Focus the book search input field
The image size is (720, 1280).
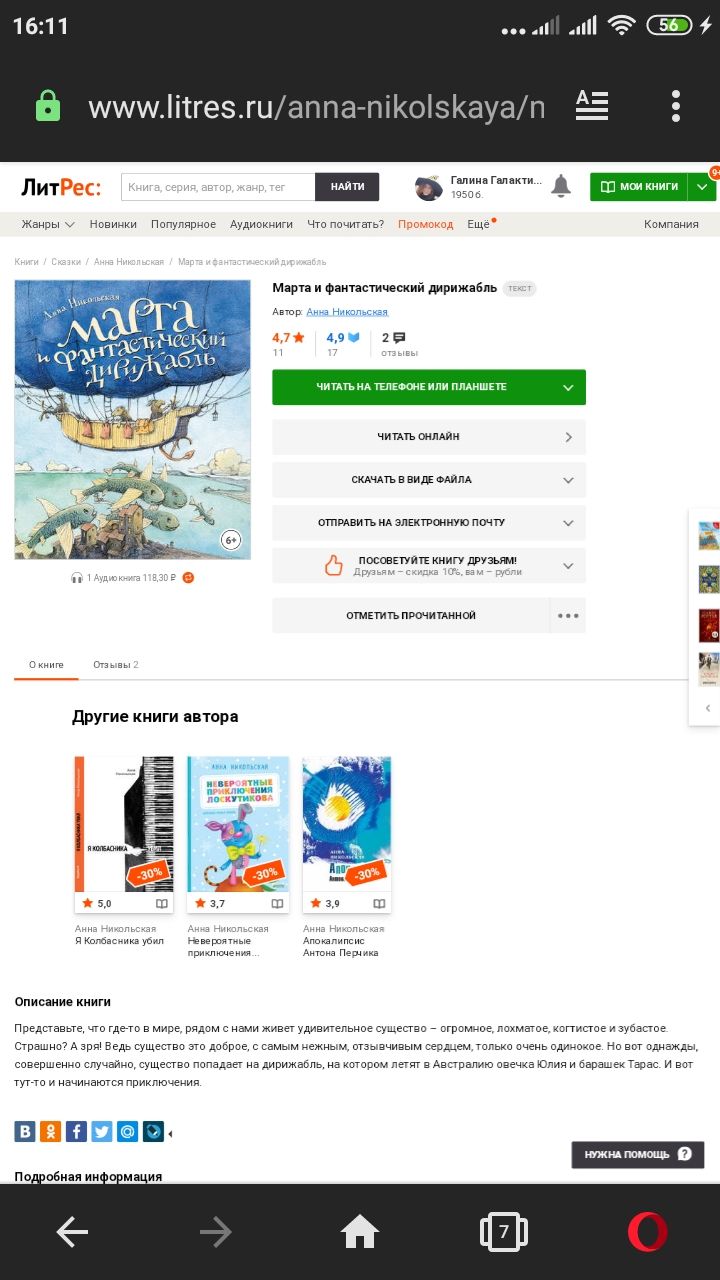pyautogui.click(x=218, y=187)
